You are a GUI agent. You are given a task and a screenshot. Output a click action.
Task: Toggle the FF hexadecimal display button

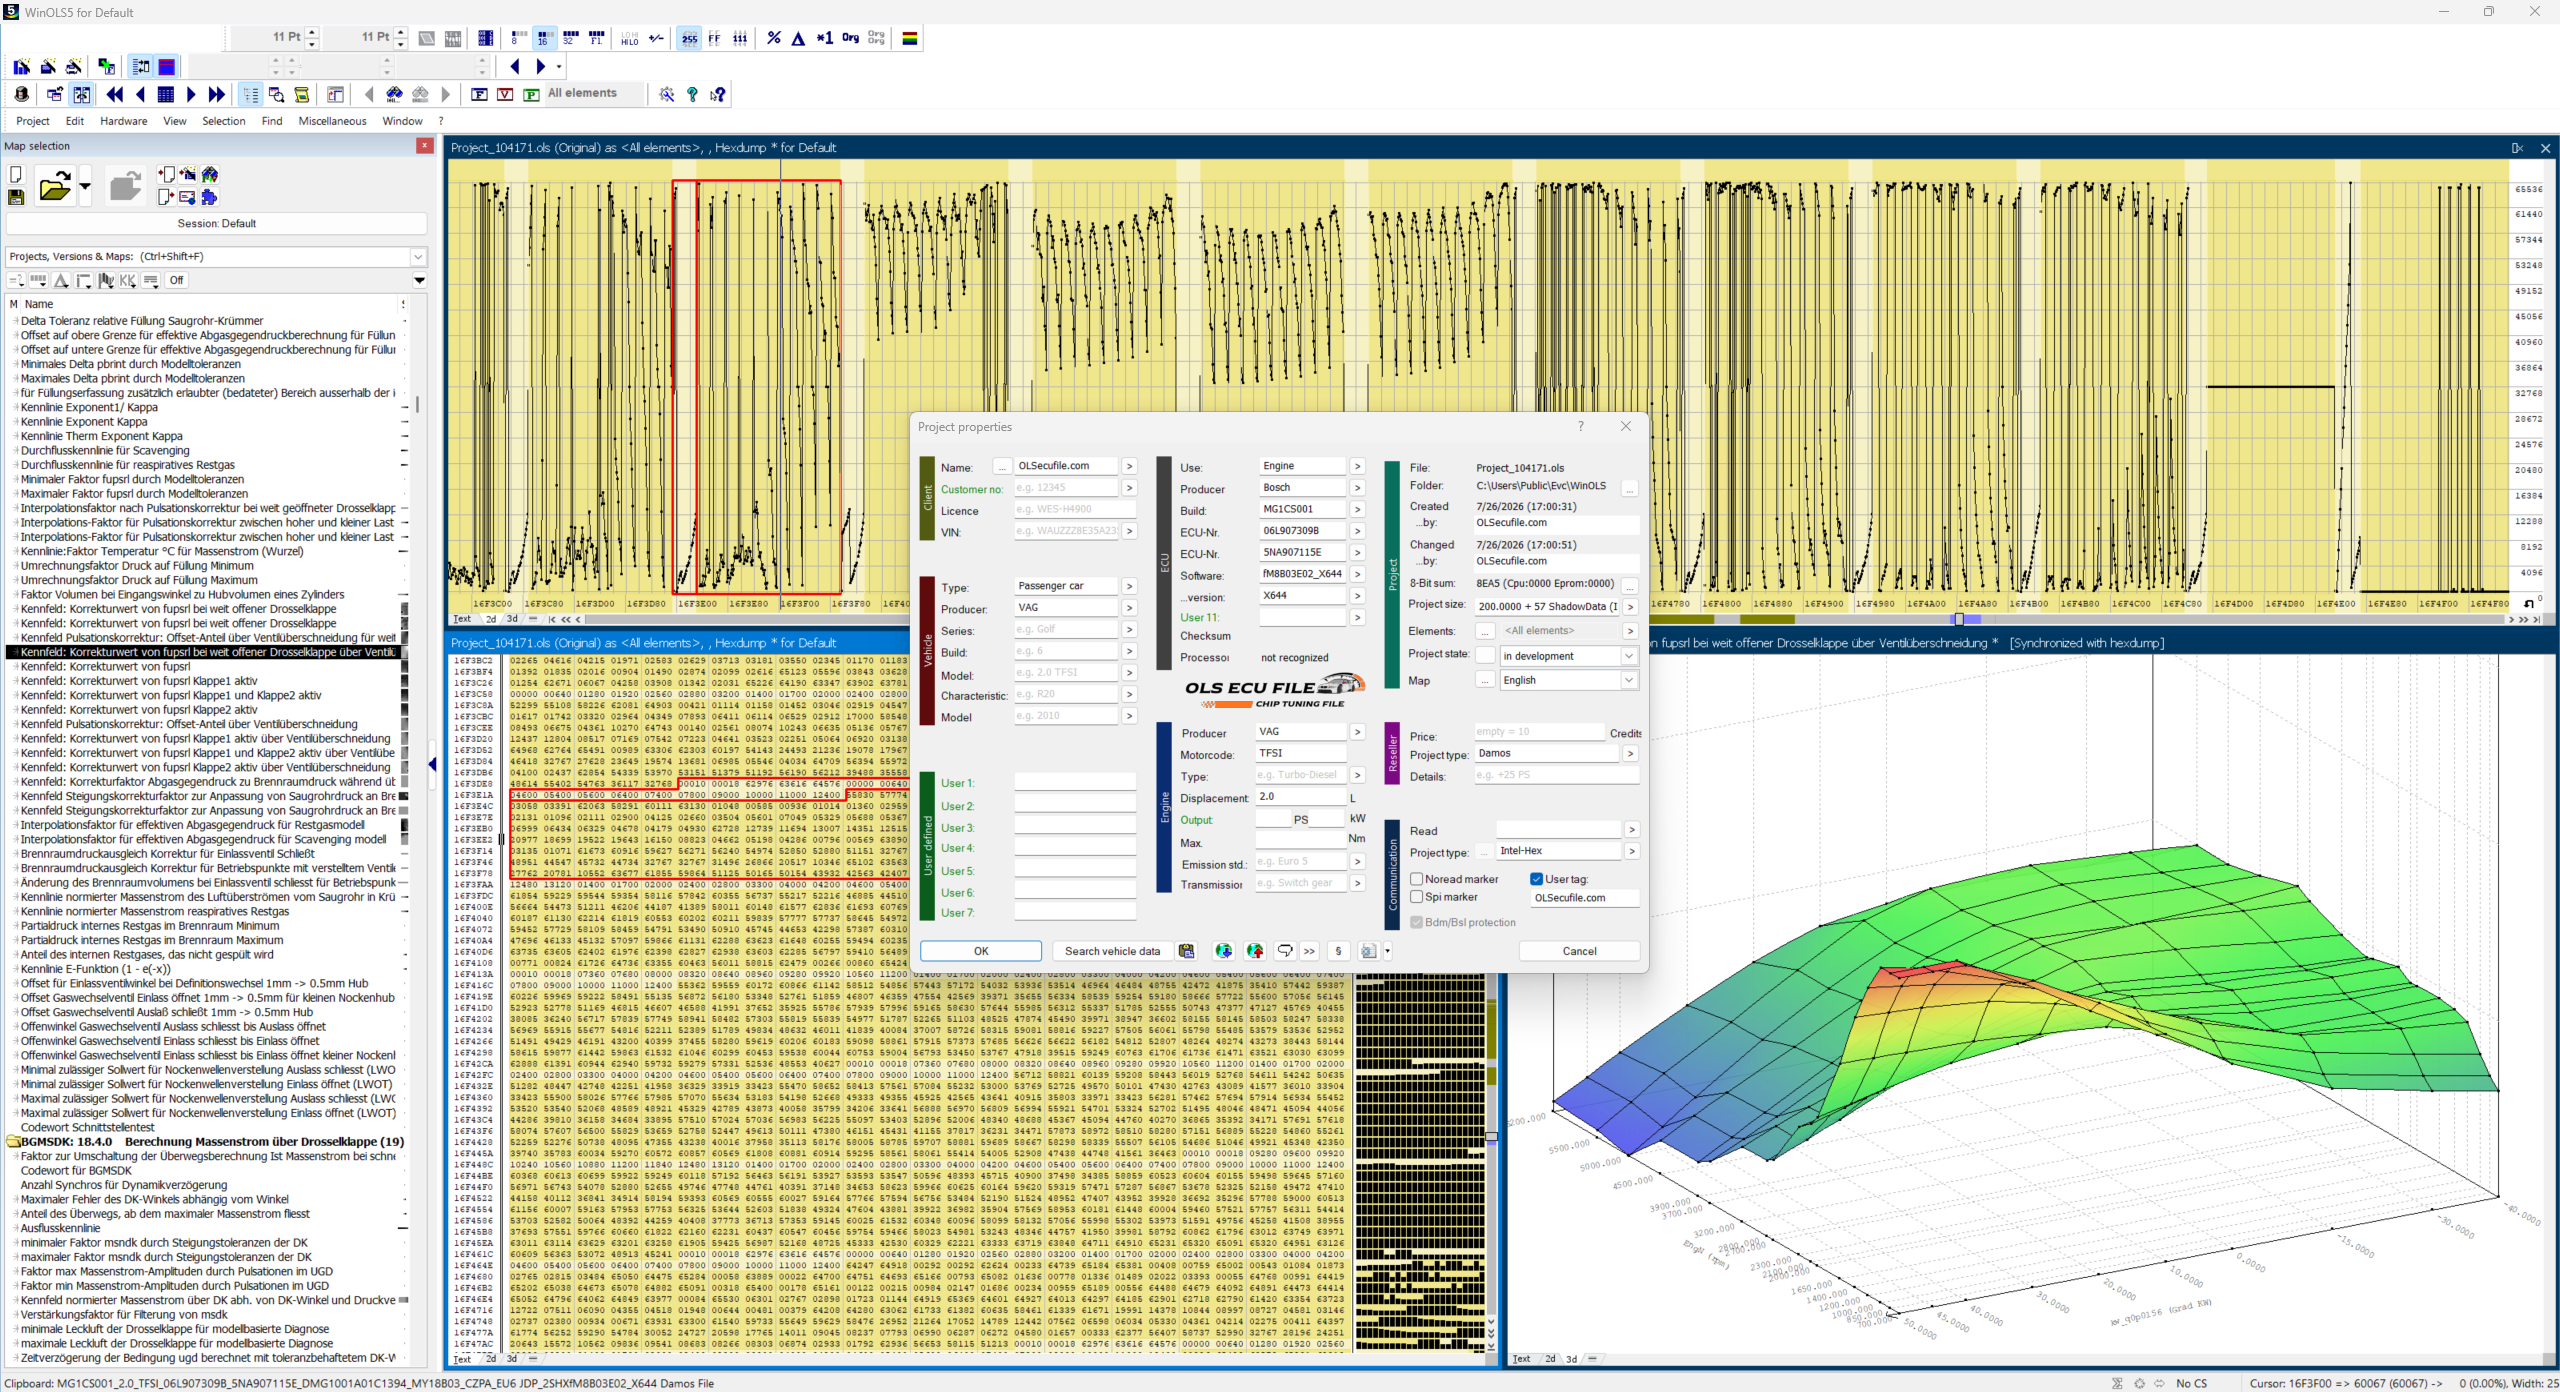pyautogui.click(x=714, y=38)
